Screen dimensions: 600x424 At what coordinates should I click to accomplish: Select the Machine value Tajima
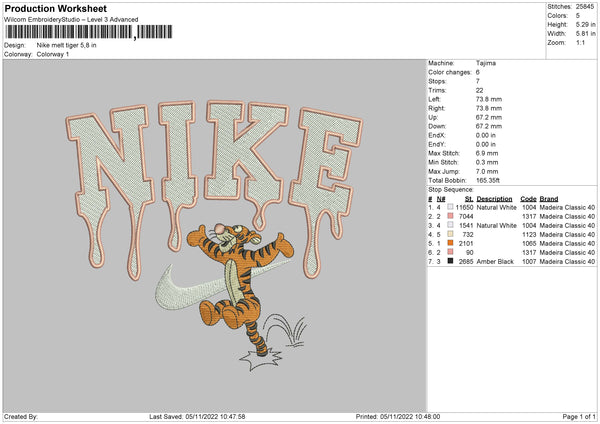click(486, 63)
